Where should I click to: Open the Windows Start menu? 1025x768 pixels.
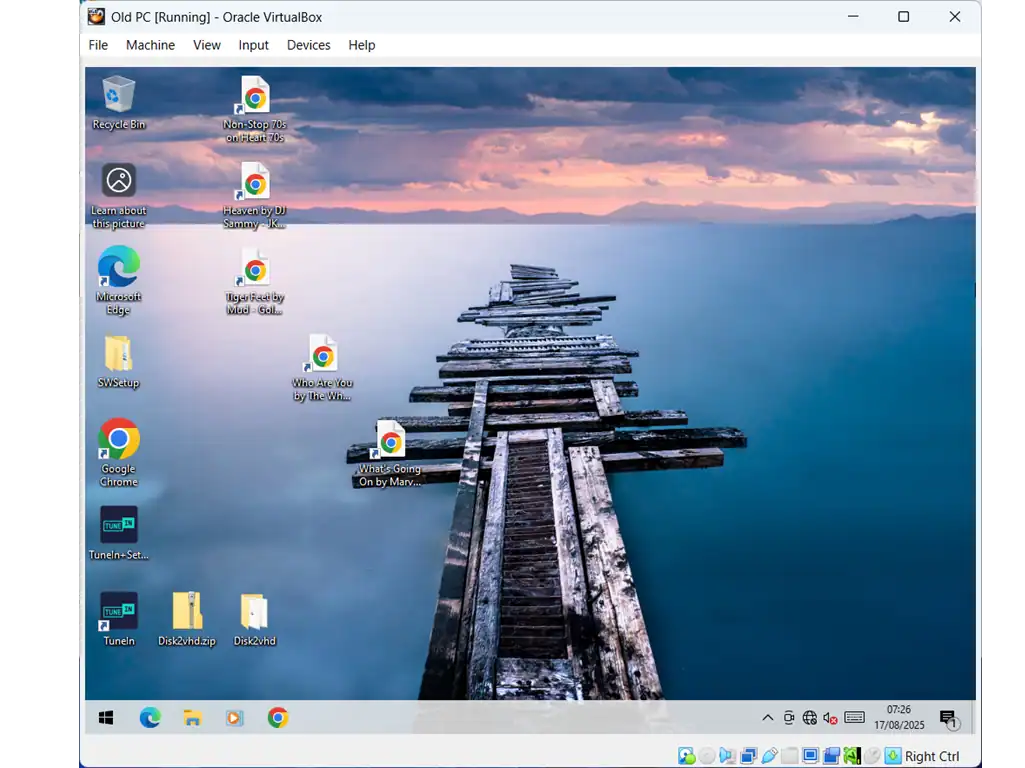106,718
